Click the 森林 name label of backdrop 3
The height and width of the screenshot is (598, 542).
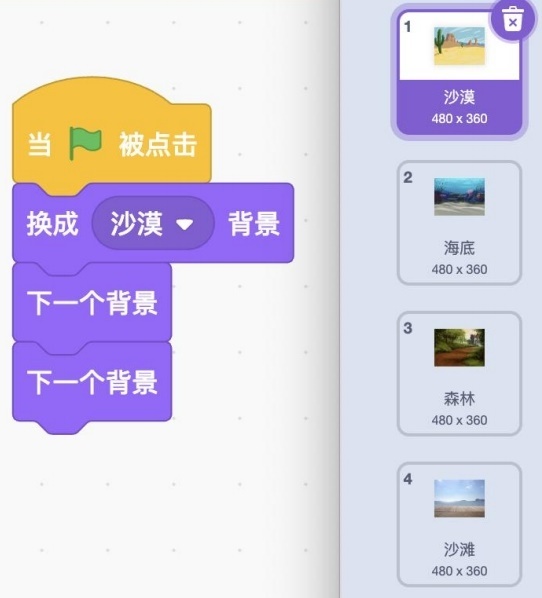point(460,399)
